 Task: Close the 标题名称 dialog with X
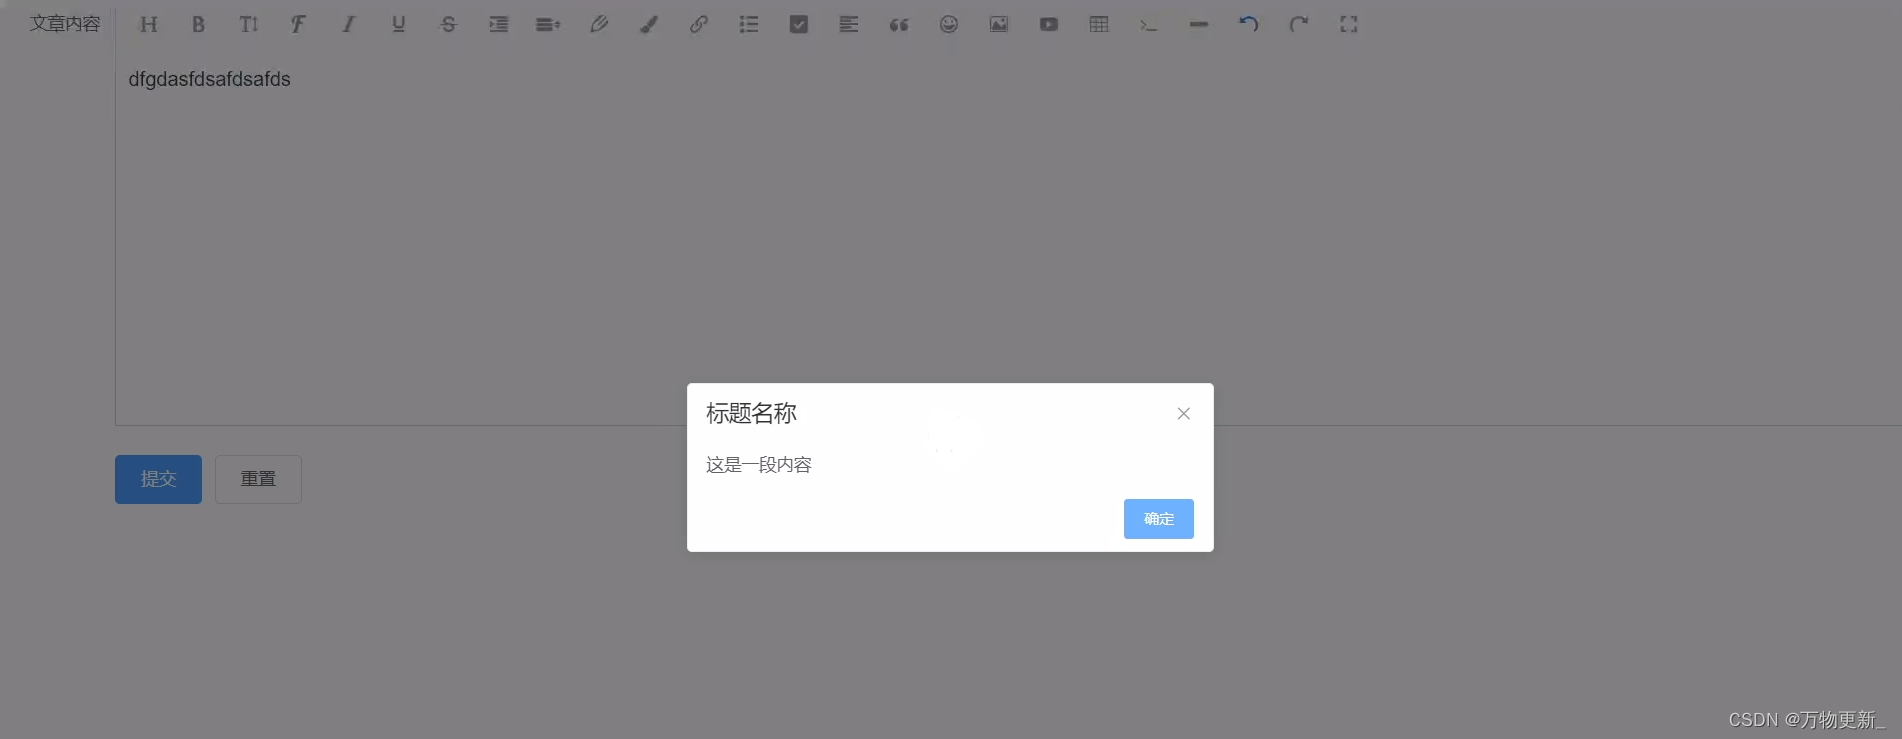1184,413
